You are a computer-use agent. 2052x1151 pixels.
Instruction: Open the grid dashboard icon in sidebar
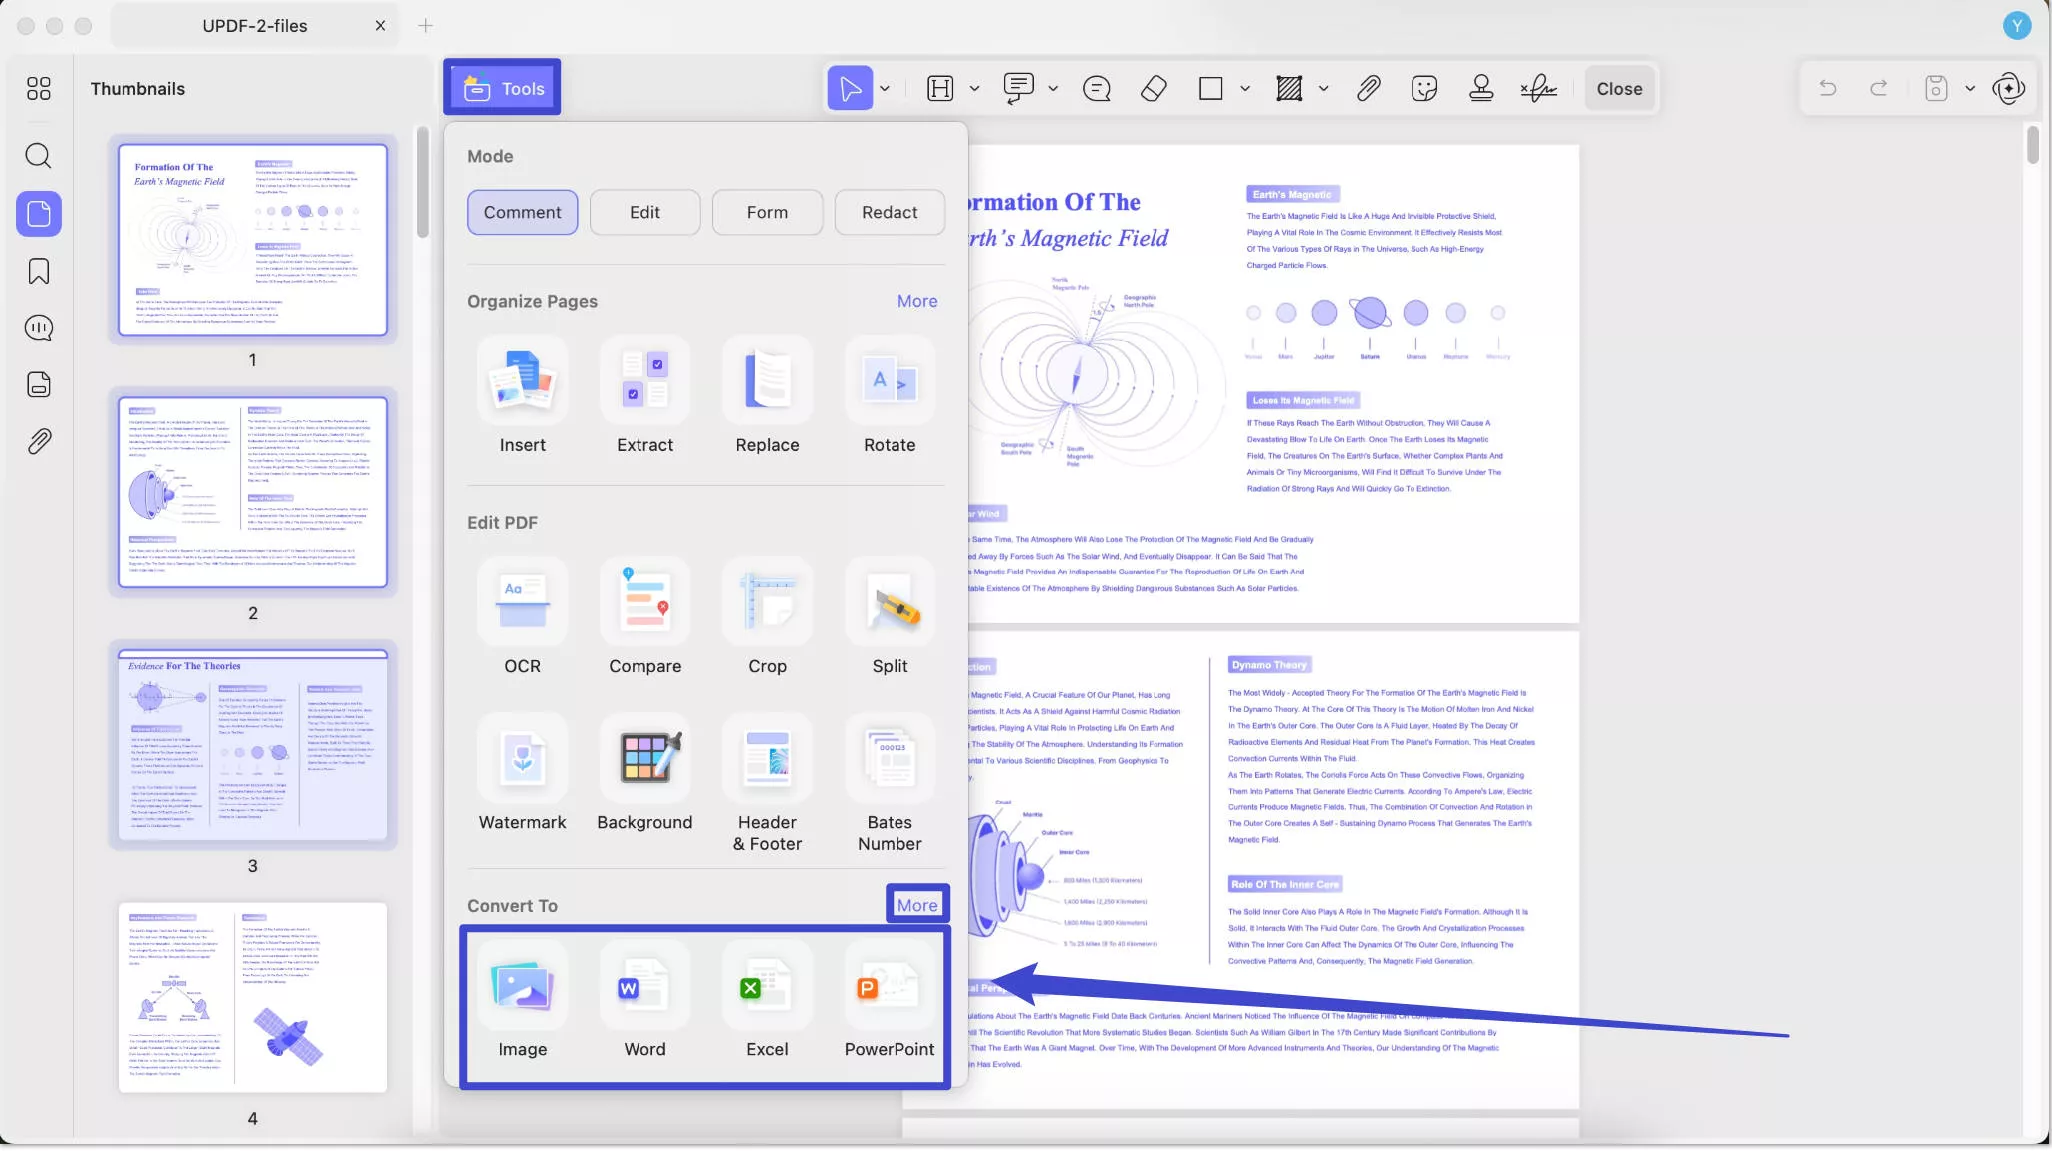point(38,88)
